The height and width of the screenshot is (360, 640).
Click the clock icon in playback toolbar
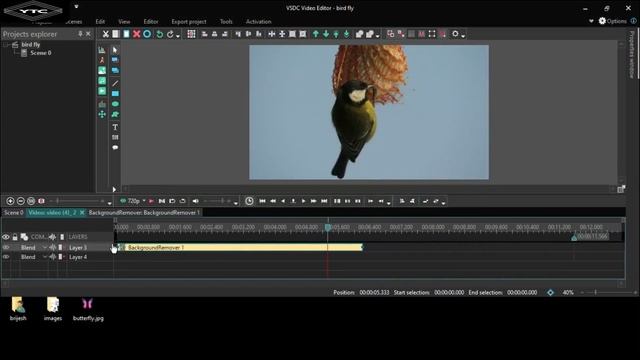pos(249,201)
